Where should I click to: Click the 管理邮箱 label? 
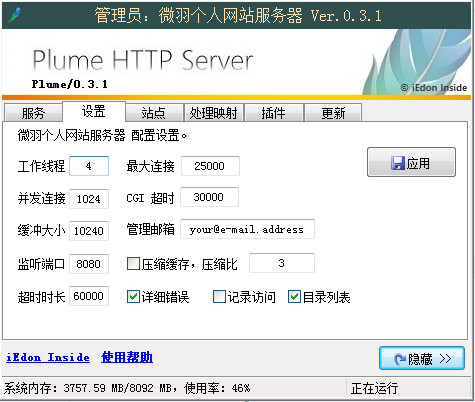tap(150, 229)
